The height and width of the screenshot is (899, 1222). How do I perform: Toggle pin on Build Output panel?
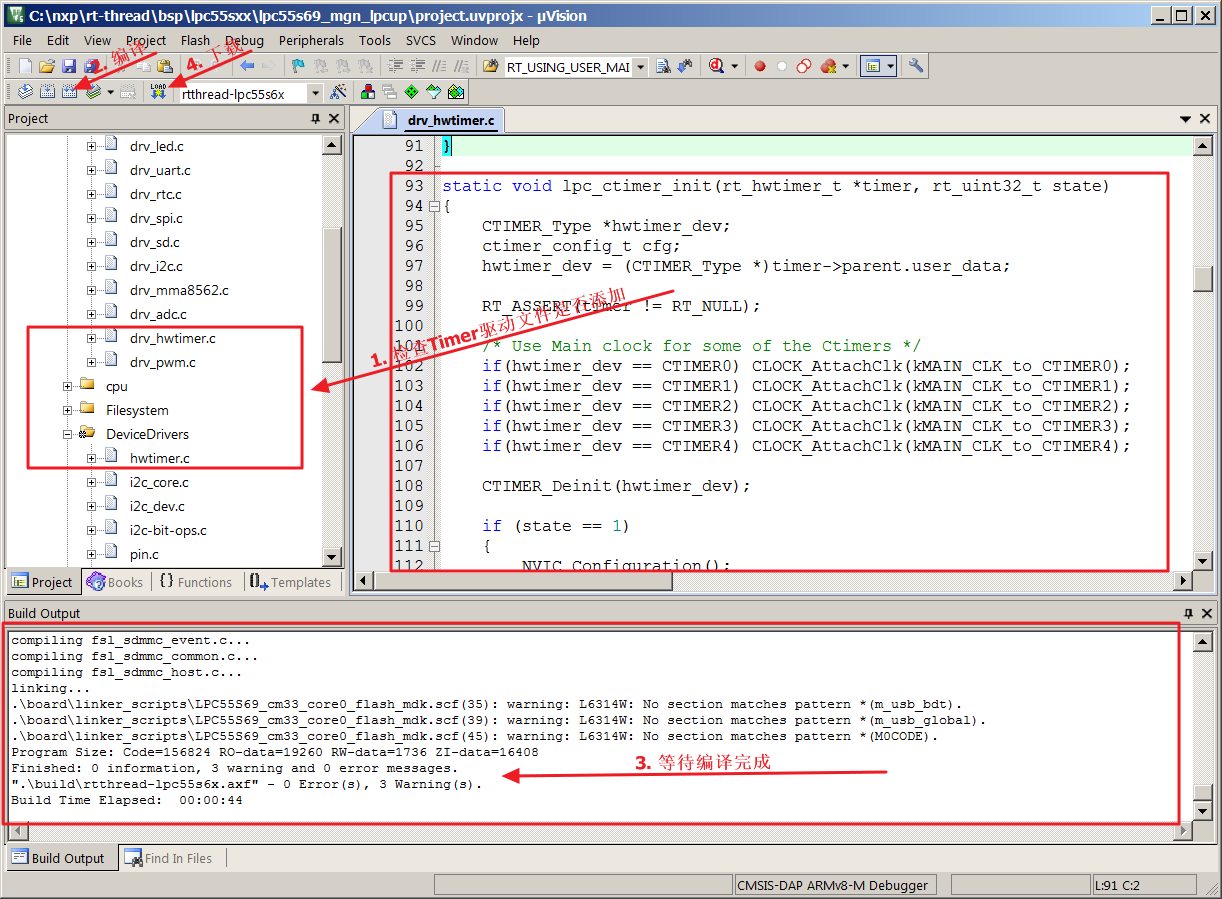[x=1188, y=613]
